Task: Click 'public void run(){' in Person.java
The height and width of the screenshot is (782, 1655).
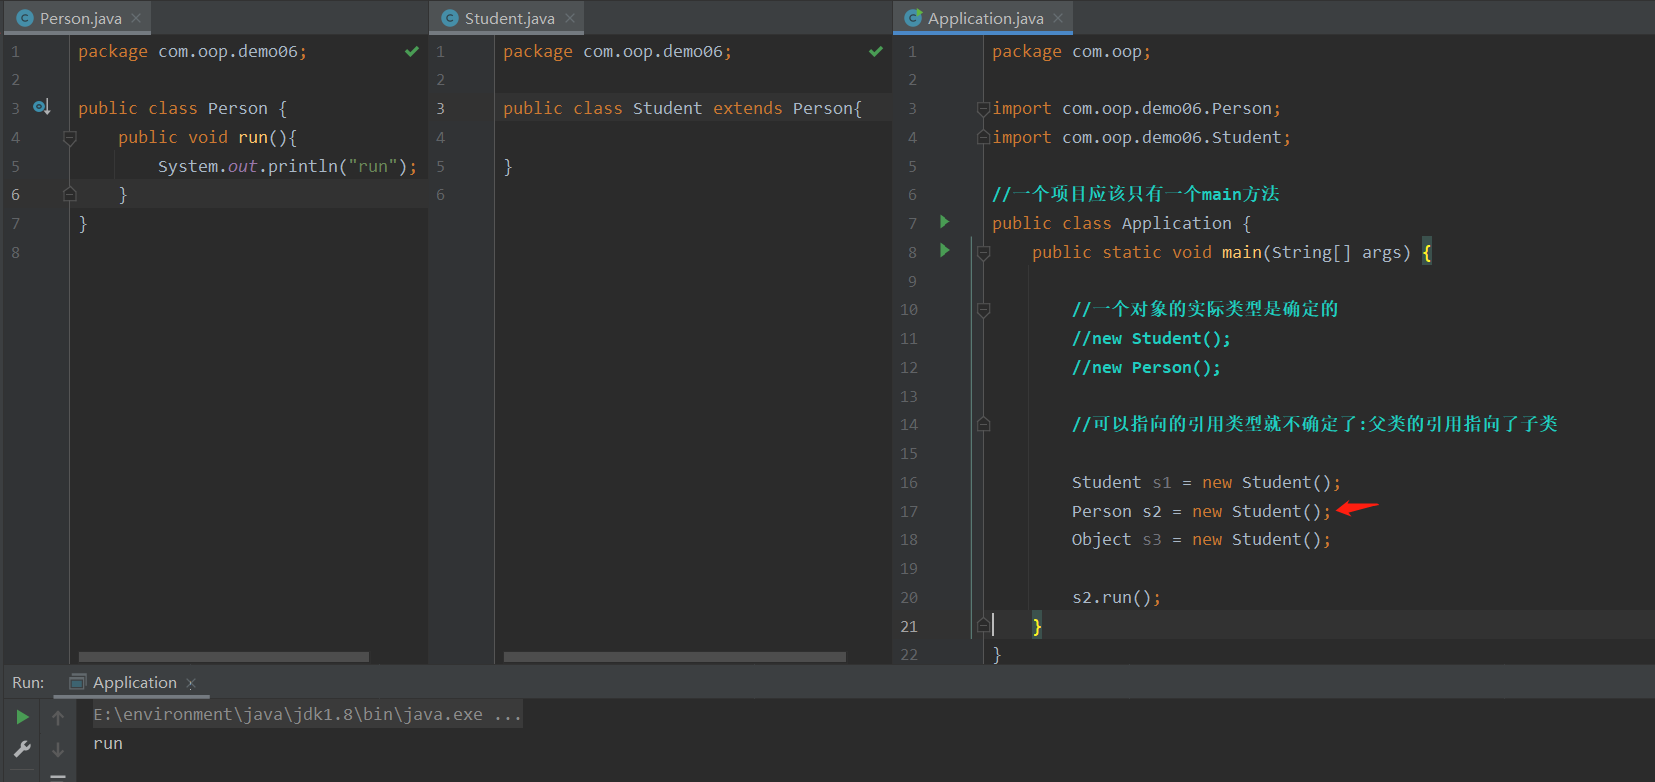Action: 207,137
